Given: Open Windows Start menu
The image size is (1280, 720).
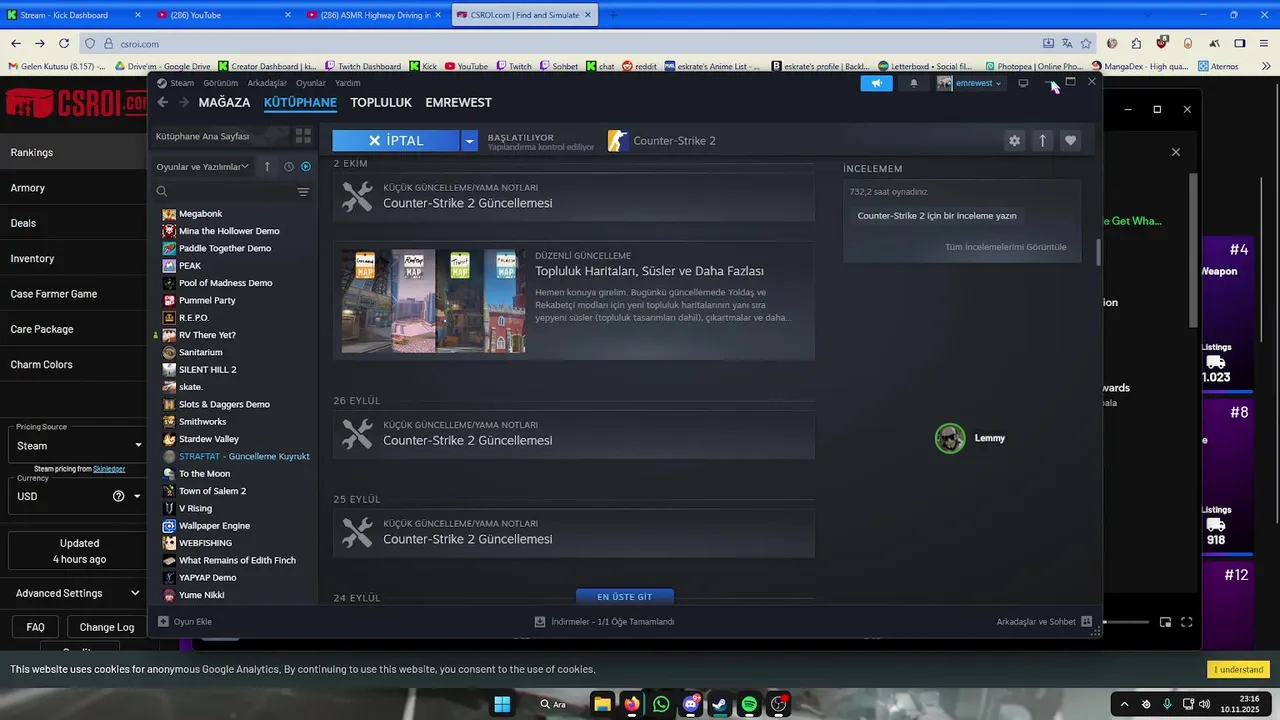Looking at the screenshot, I should tap(502, 704).
